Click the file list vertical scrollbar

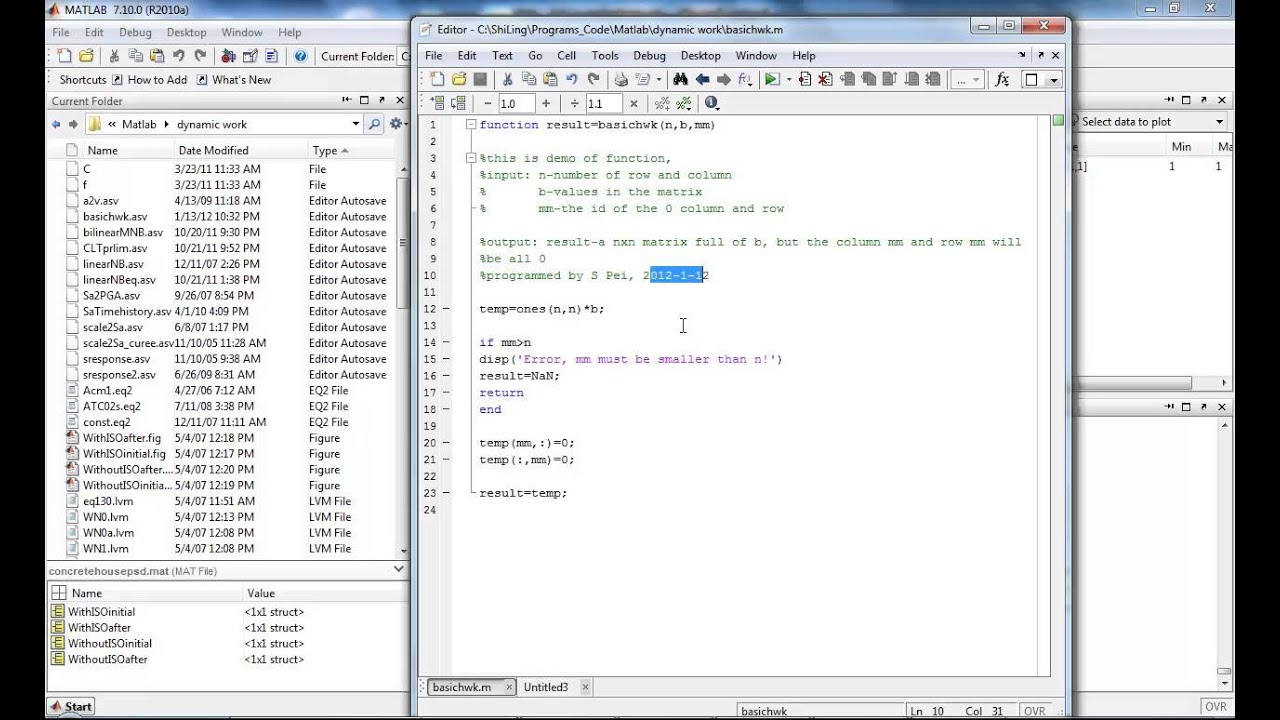[402, 360]
